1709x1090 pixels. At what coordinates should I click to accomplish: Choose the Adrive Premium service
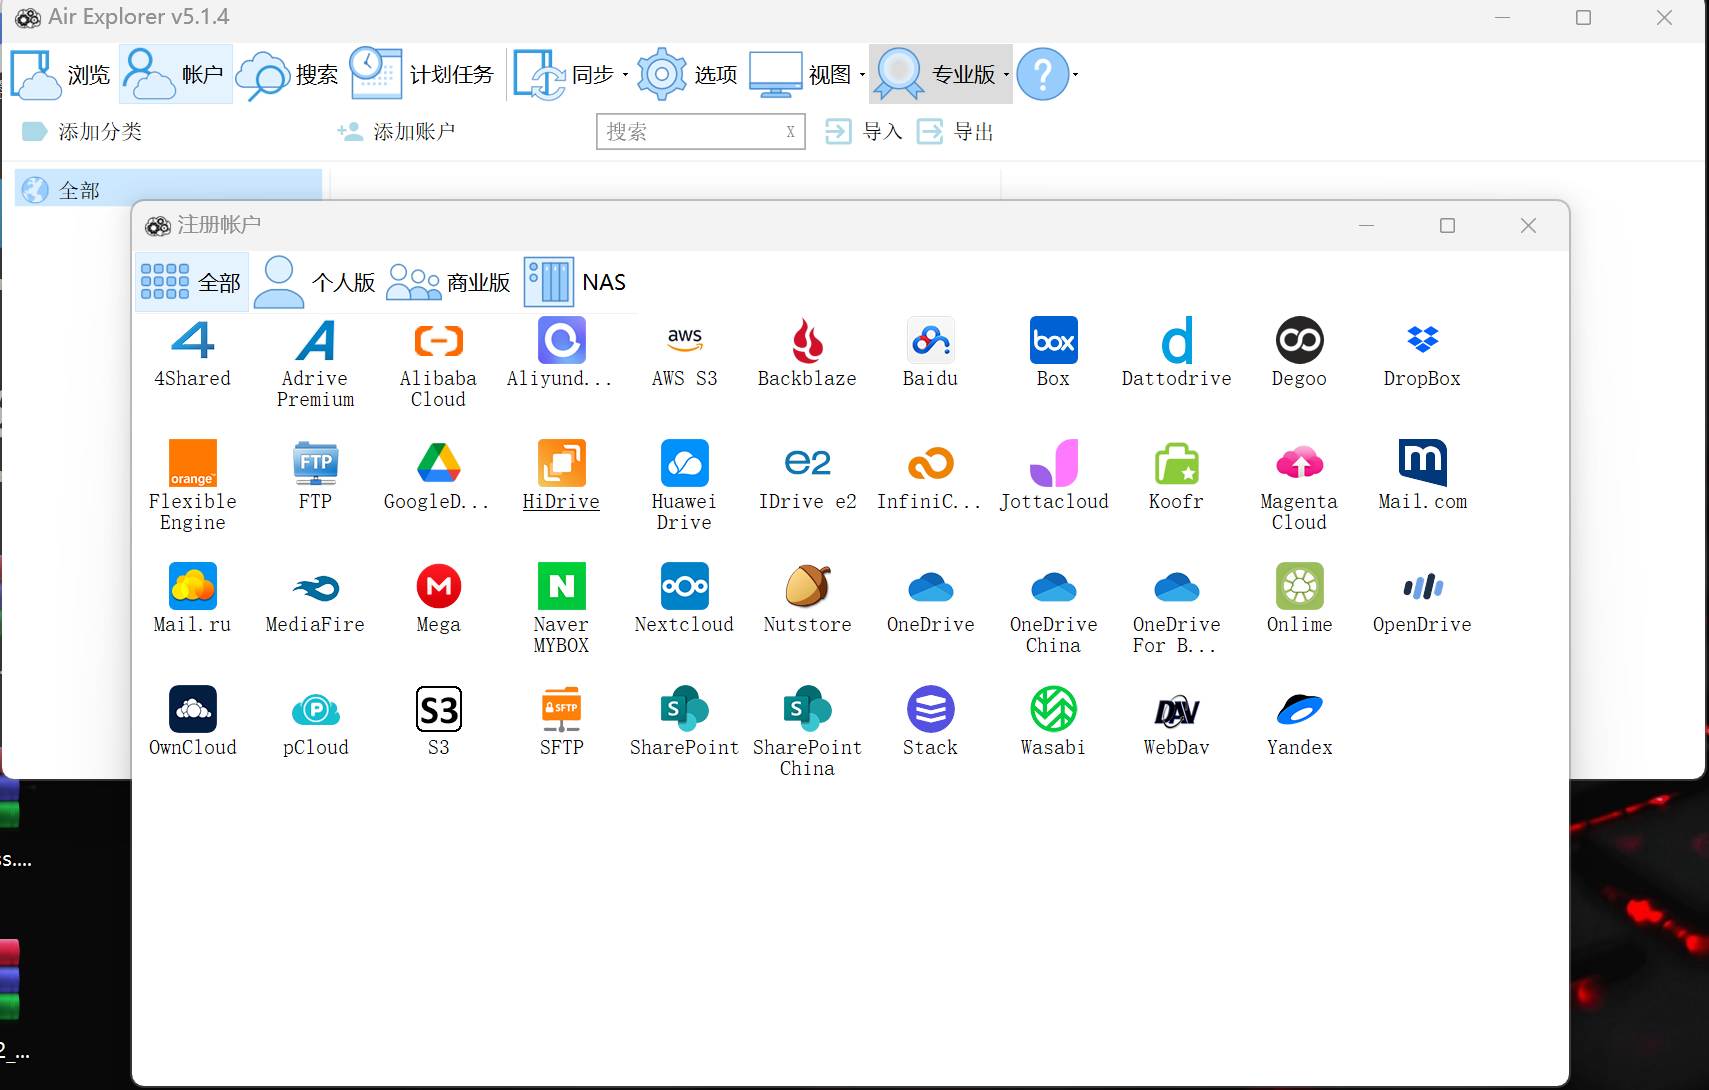point(316,341)
